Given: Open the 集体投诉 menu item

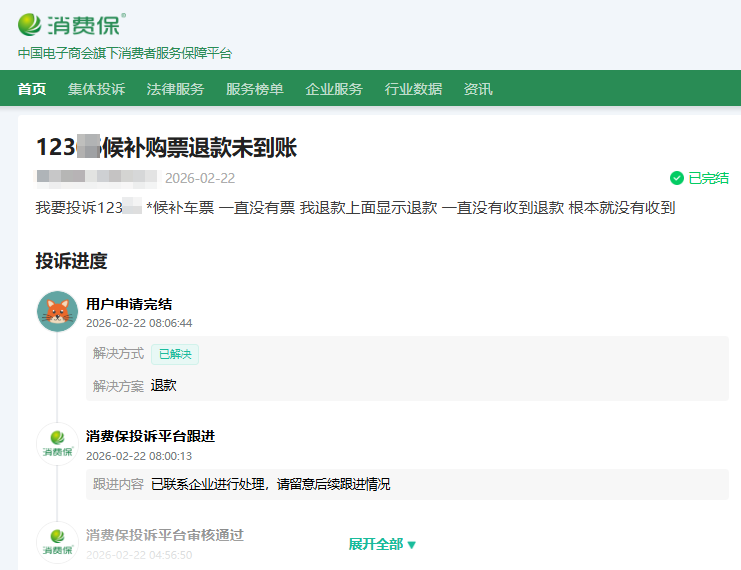Looking at the screenshot, I should coord(96,89).
